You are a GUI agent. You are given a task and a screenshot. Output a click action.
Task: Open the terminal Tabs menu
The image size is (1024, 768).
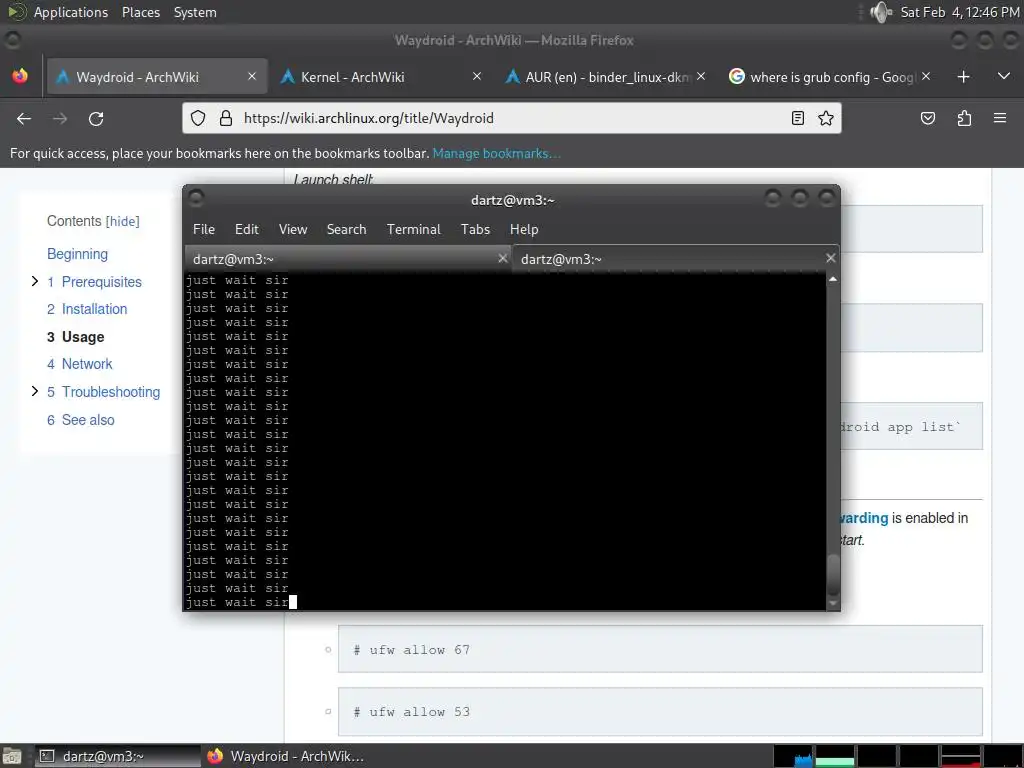(475, 229)
